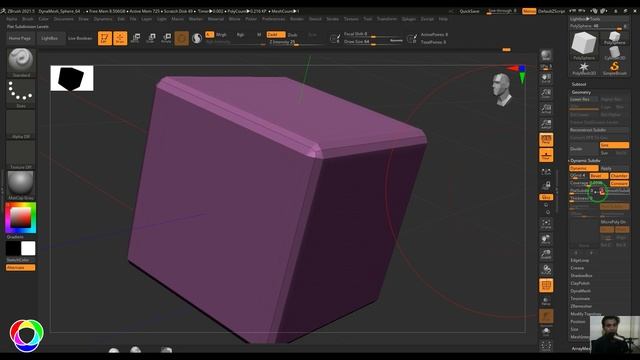Screen dimensions: 640x360
Task: Click the QuickSave button
Action: [469, 11]
